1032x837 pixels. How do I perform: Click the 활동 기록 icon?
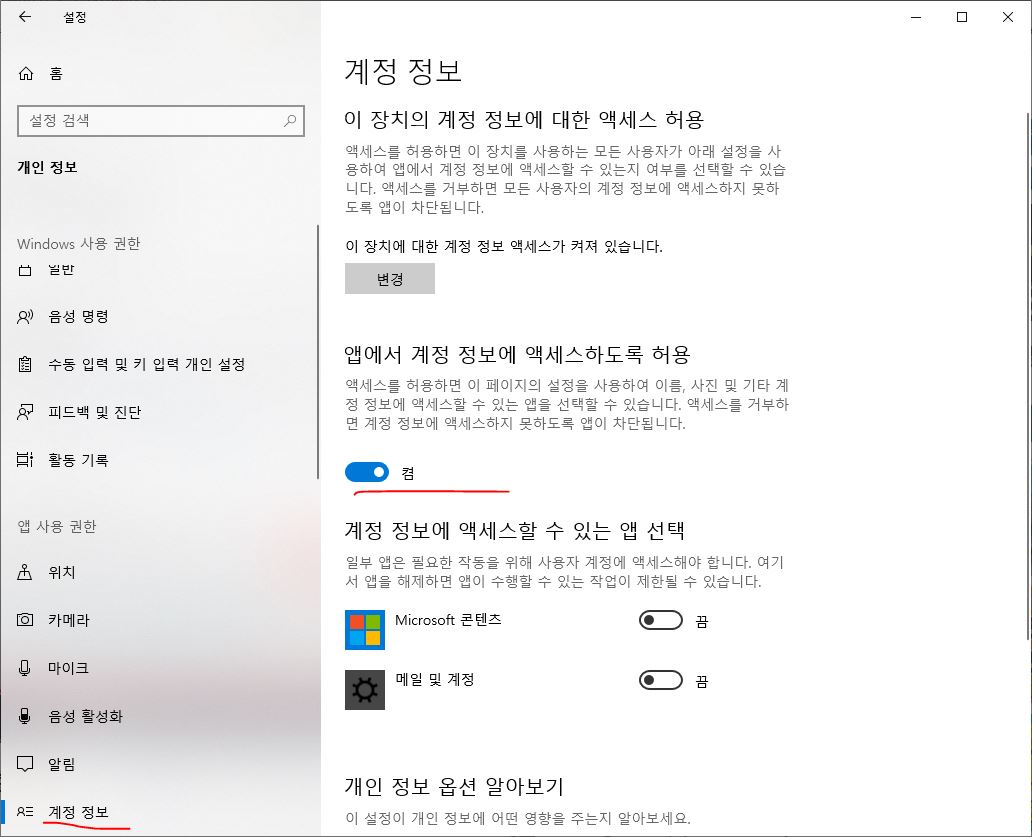click(25, 460)
